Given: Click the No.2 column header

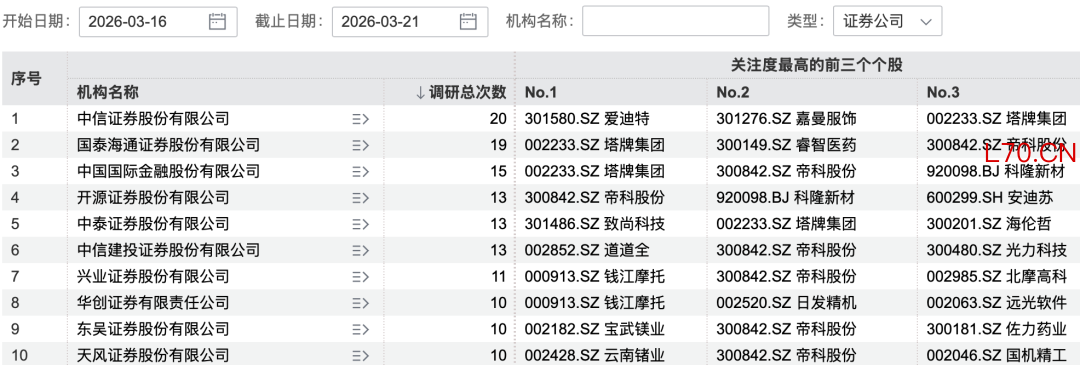Looking at the screenshot, I should click(733, 92).
